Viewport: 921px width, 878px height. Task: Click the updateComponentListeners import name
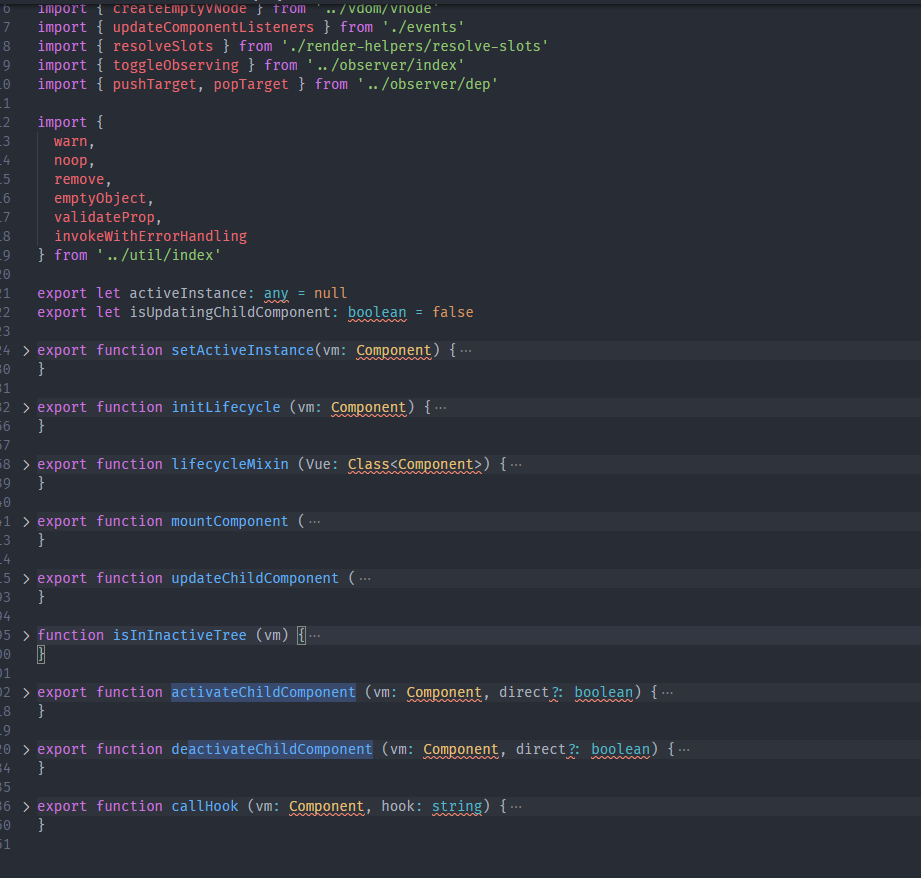click(x=213, y=28)
